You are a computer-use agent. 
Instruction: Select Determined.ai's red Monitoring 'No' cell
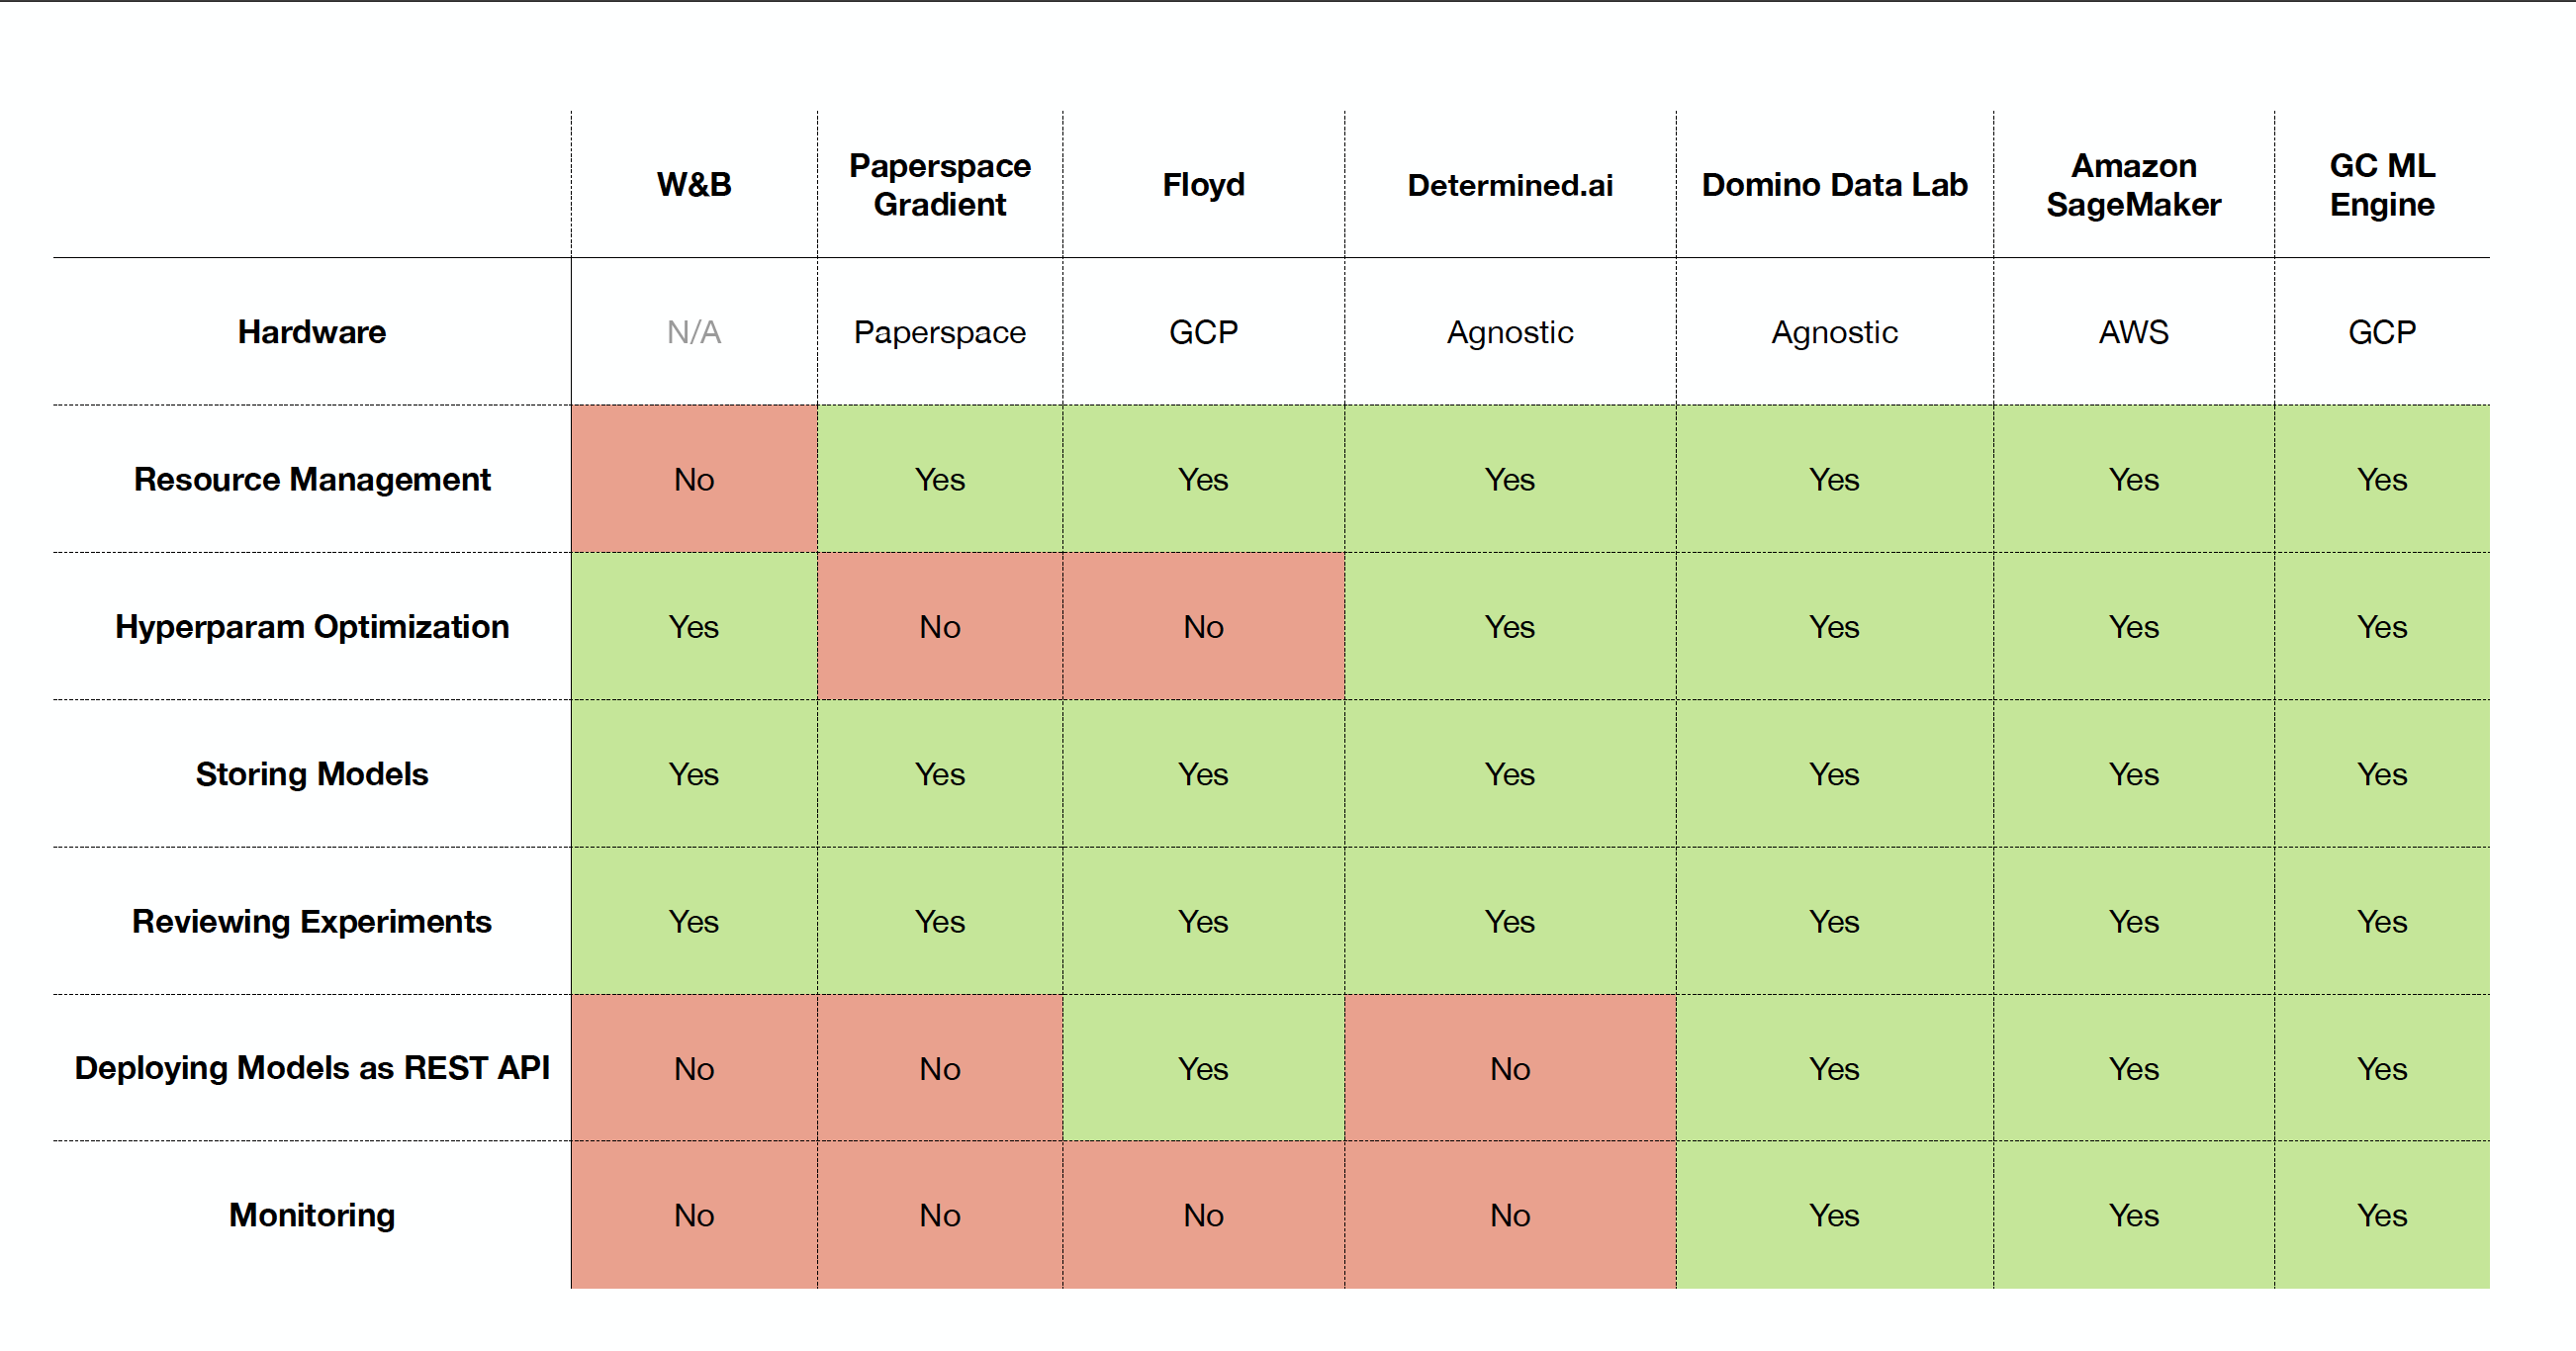[1509, 1215]
